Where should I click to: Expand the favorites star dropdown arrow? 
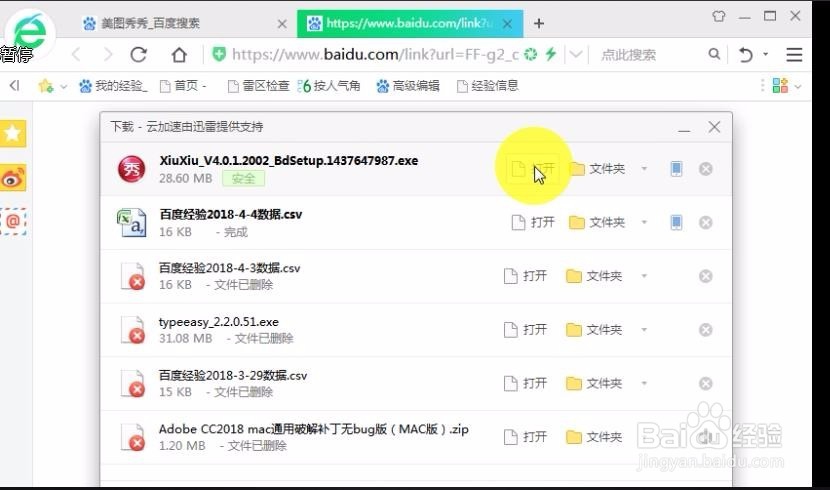[64, 86]
